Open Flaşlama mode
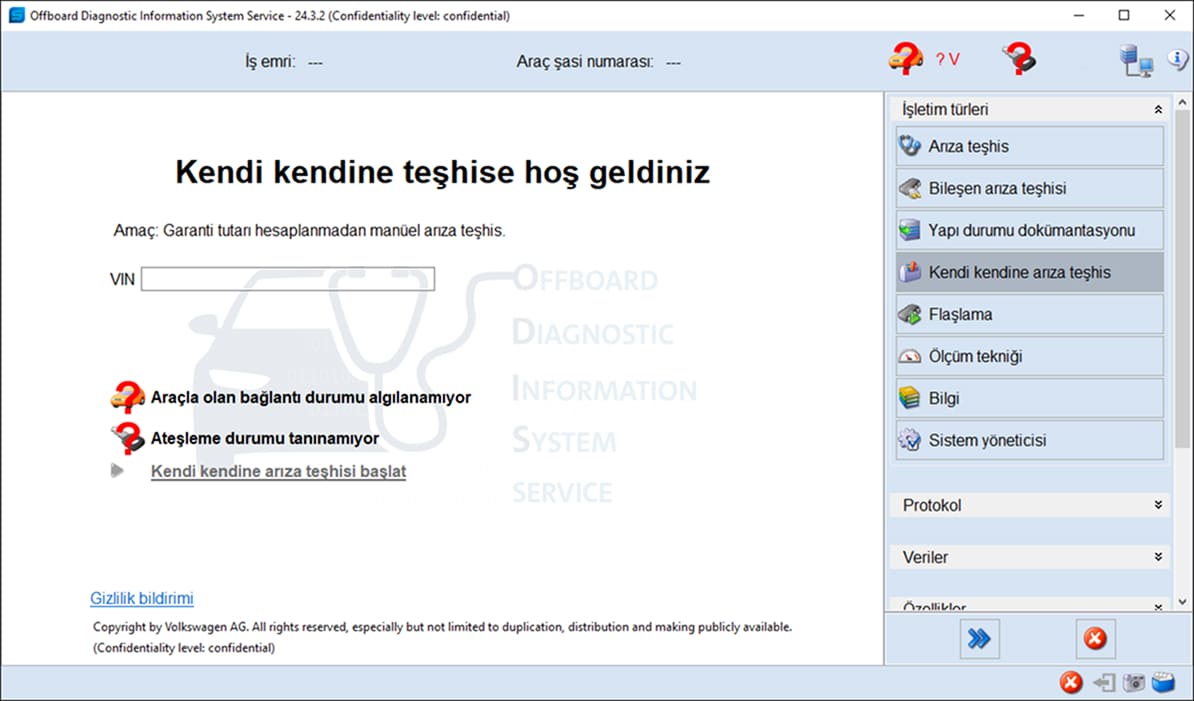 [x=1030, y=314]
